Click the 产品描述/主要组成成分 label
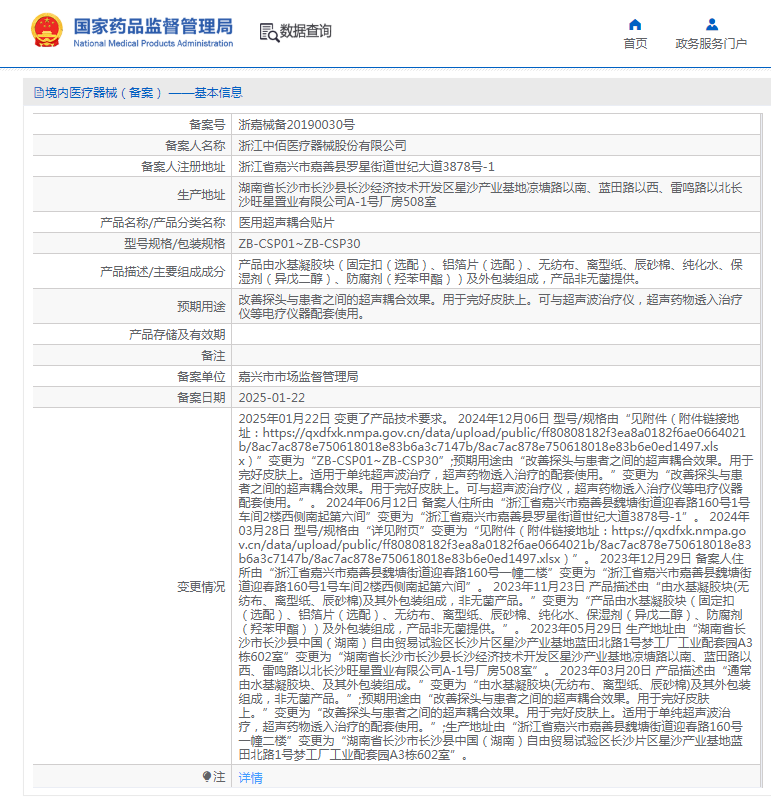 162,272
